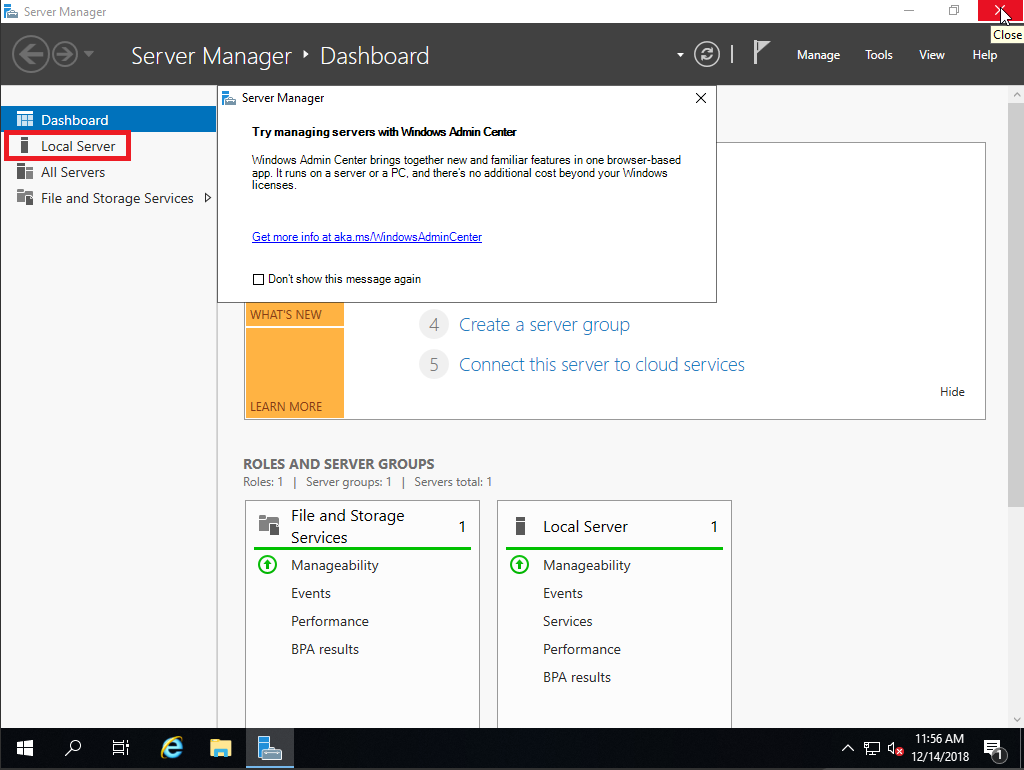This screenshot has height=770, width=1024.
Task: Open the Notifications flag icon
Action: [x=761, y=52]
